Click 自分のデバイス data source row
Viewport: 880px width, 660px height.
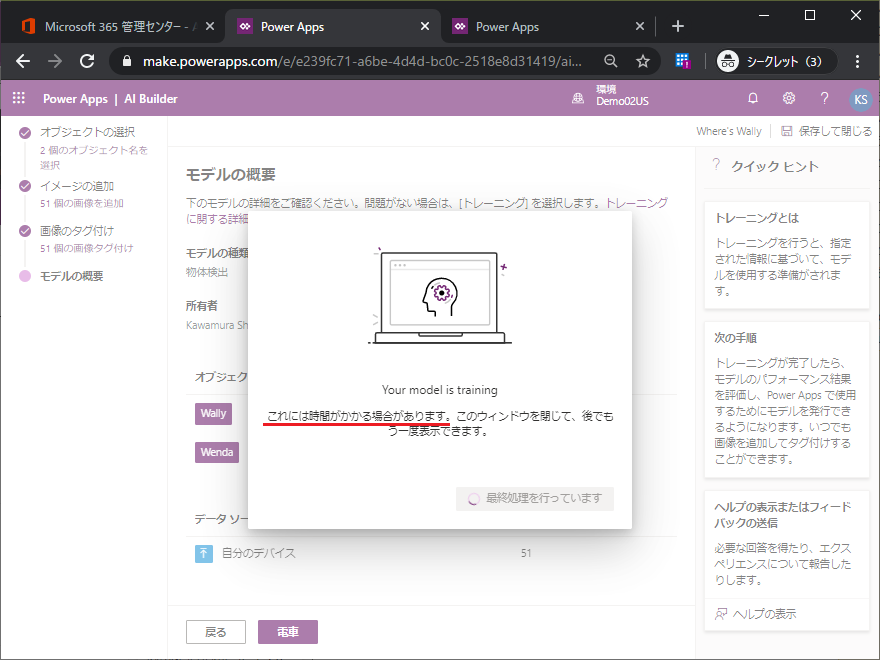coord(431,553)
